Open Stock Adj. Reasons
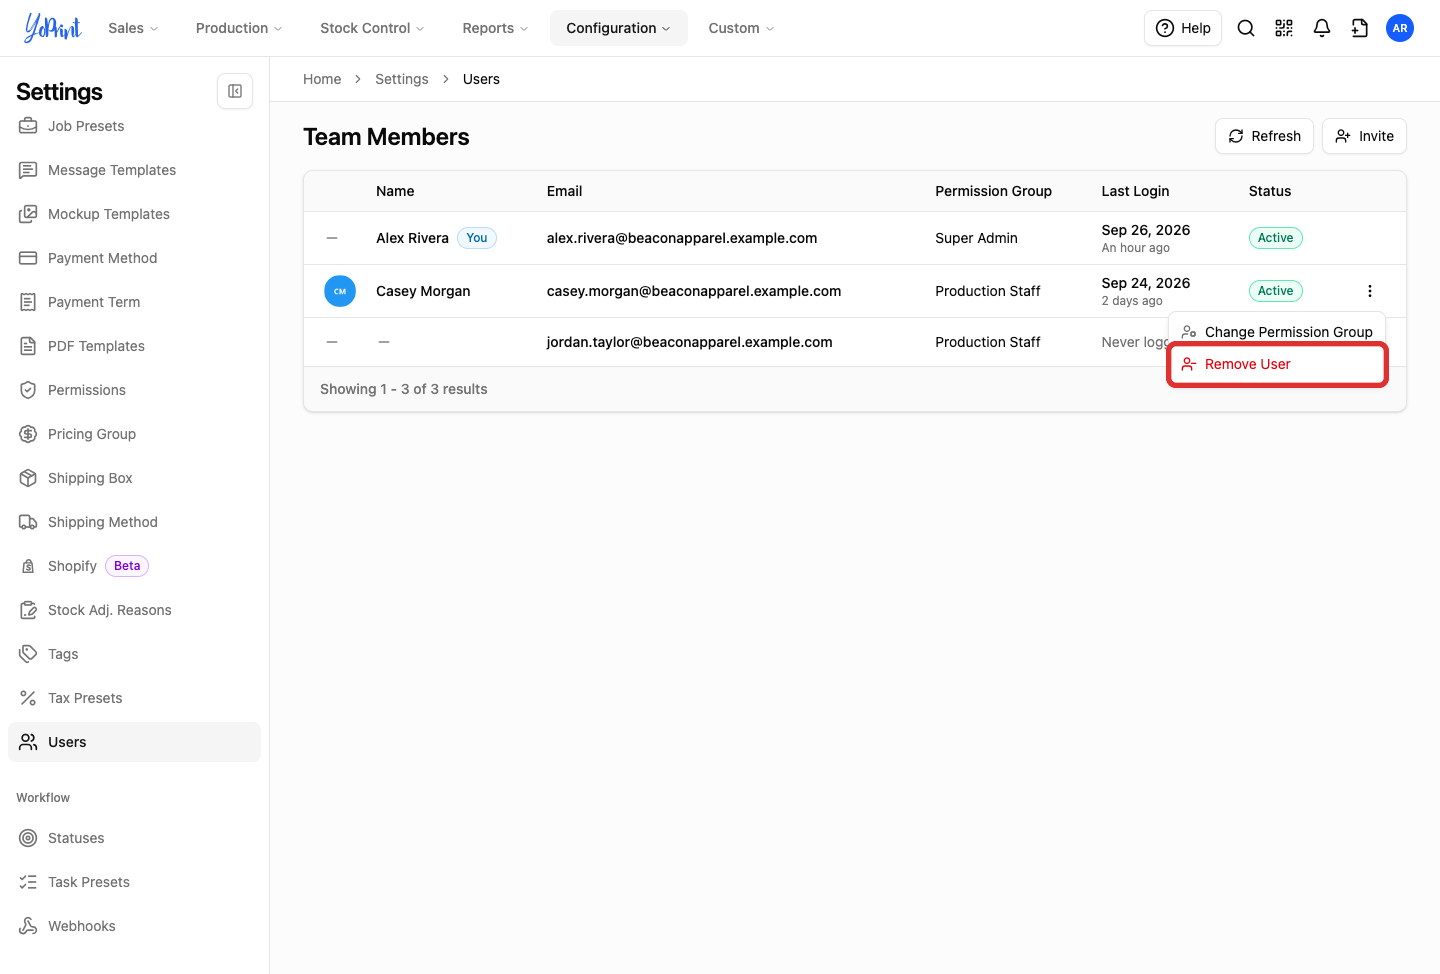This screenshot has height=974, width=1440. point(134,610)
